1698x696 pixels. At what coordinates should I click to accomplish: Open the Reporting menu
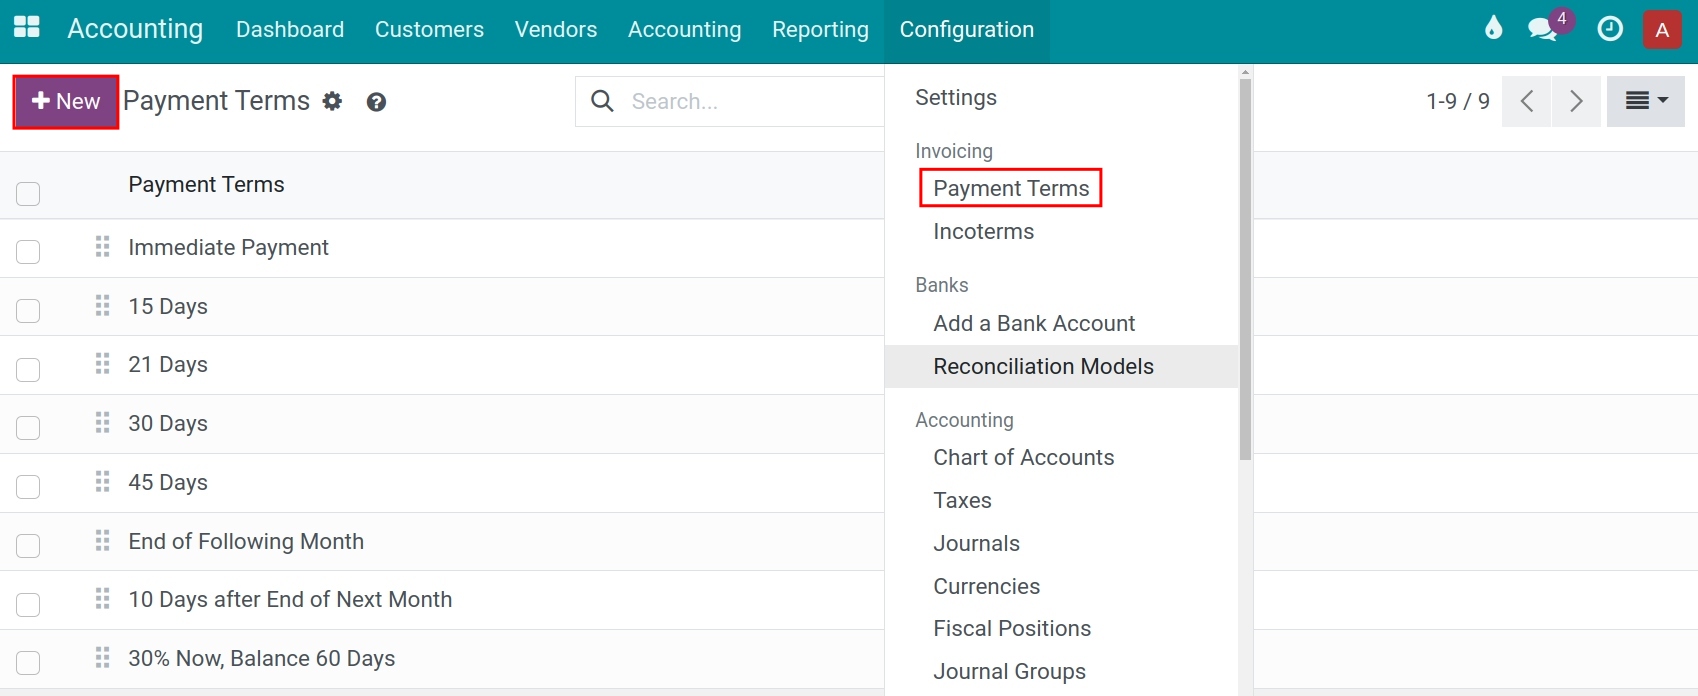click(x=820, y=30)
